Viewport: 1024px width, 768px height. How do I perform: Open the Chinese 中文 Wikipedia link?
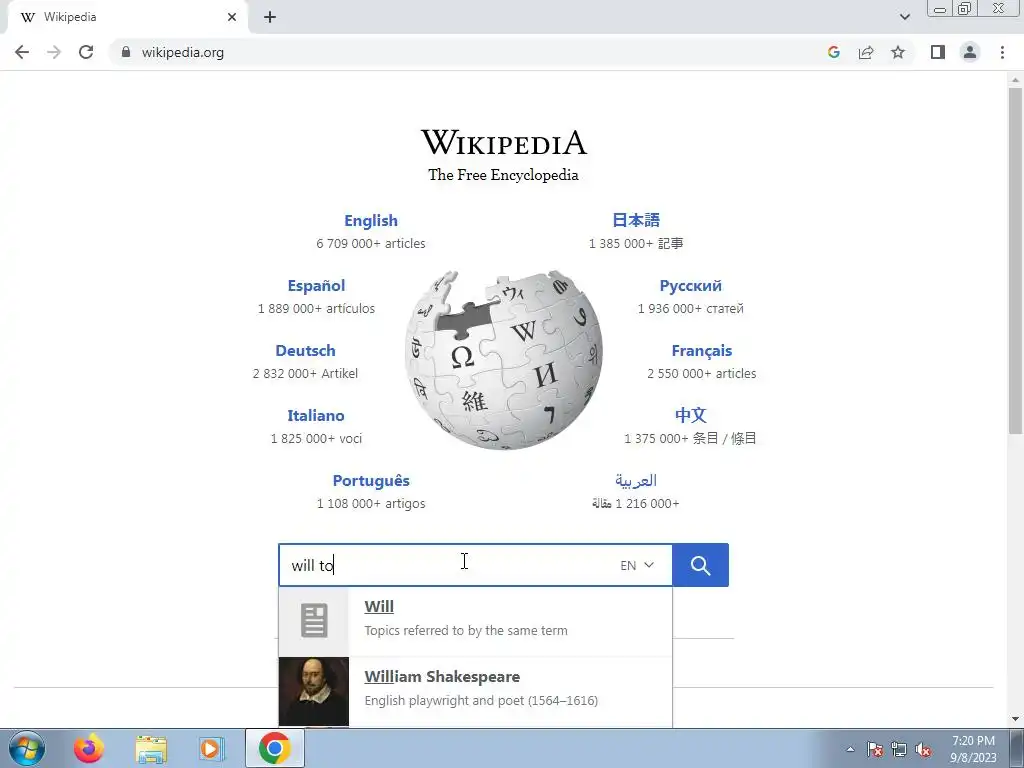point(690,415)
